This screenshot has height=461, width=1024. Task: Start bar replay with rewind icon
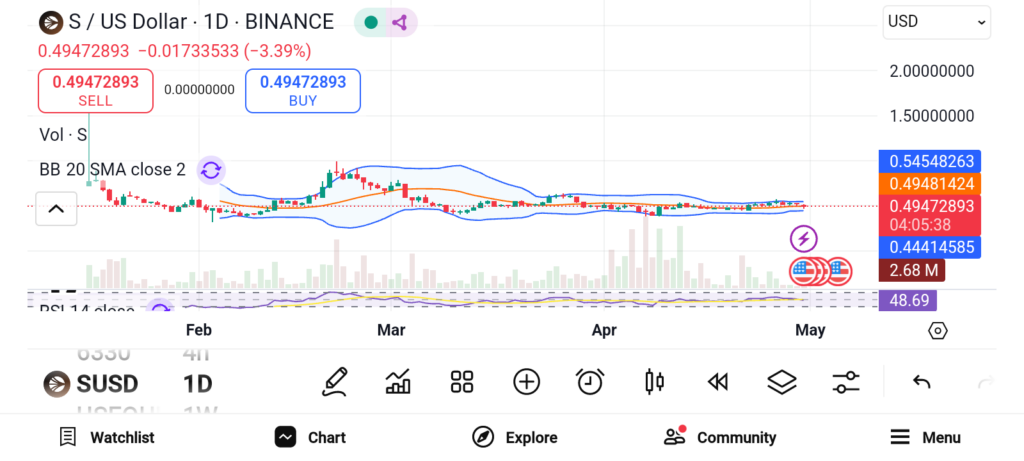tap(717, 381)
